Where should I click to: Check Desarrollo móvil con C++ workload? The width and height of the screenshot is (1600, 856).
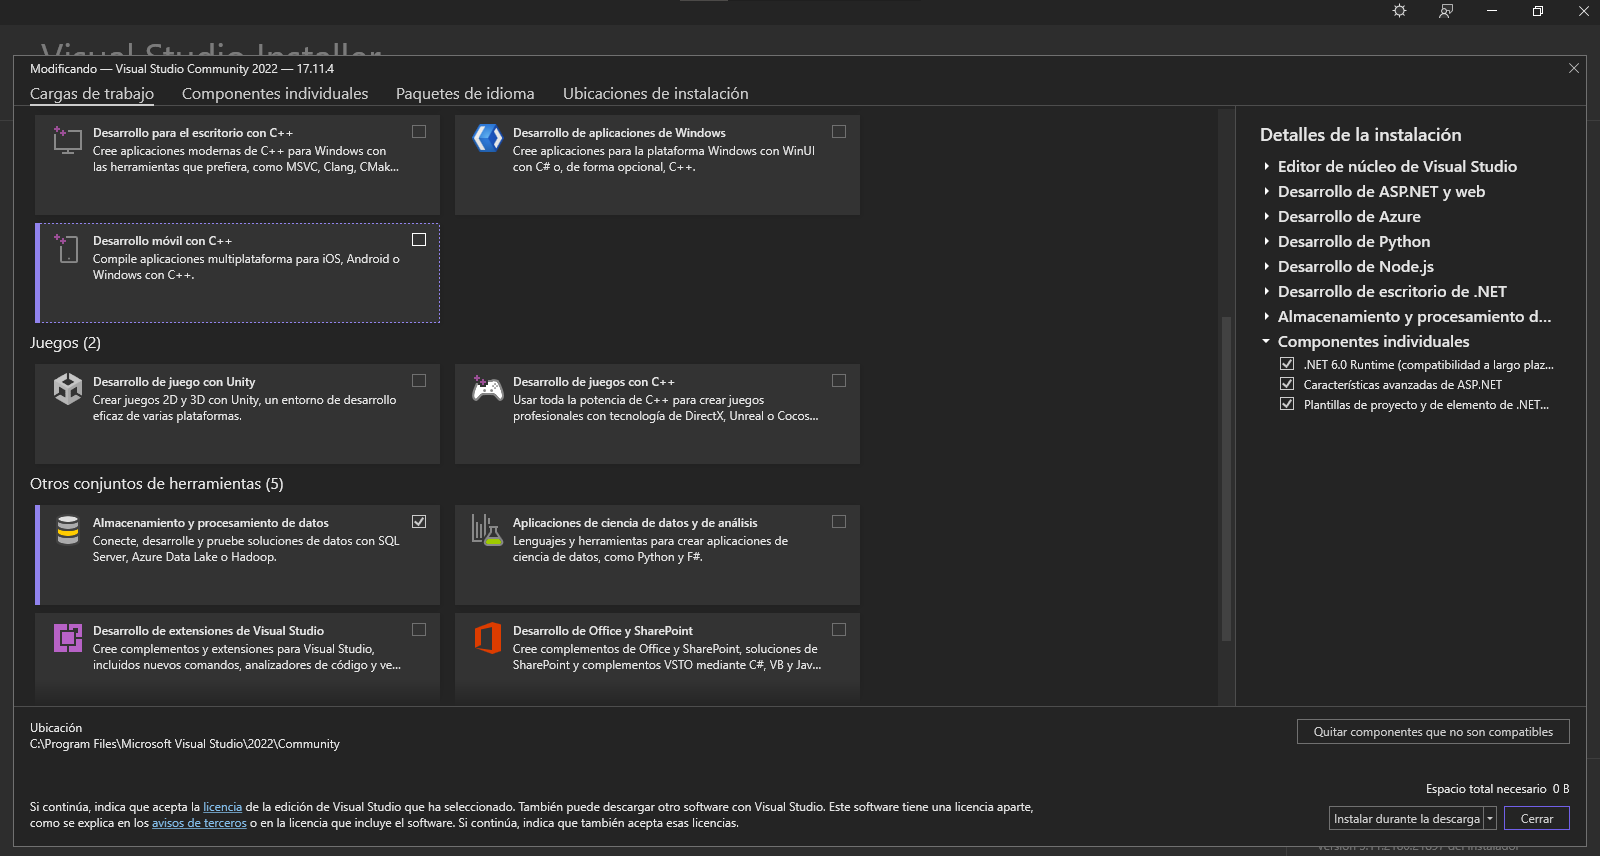tap(419, 239)
